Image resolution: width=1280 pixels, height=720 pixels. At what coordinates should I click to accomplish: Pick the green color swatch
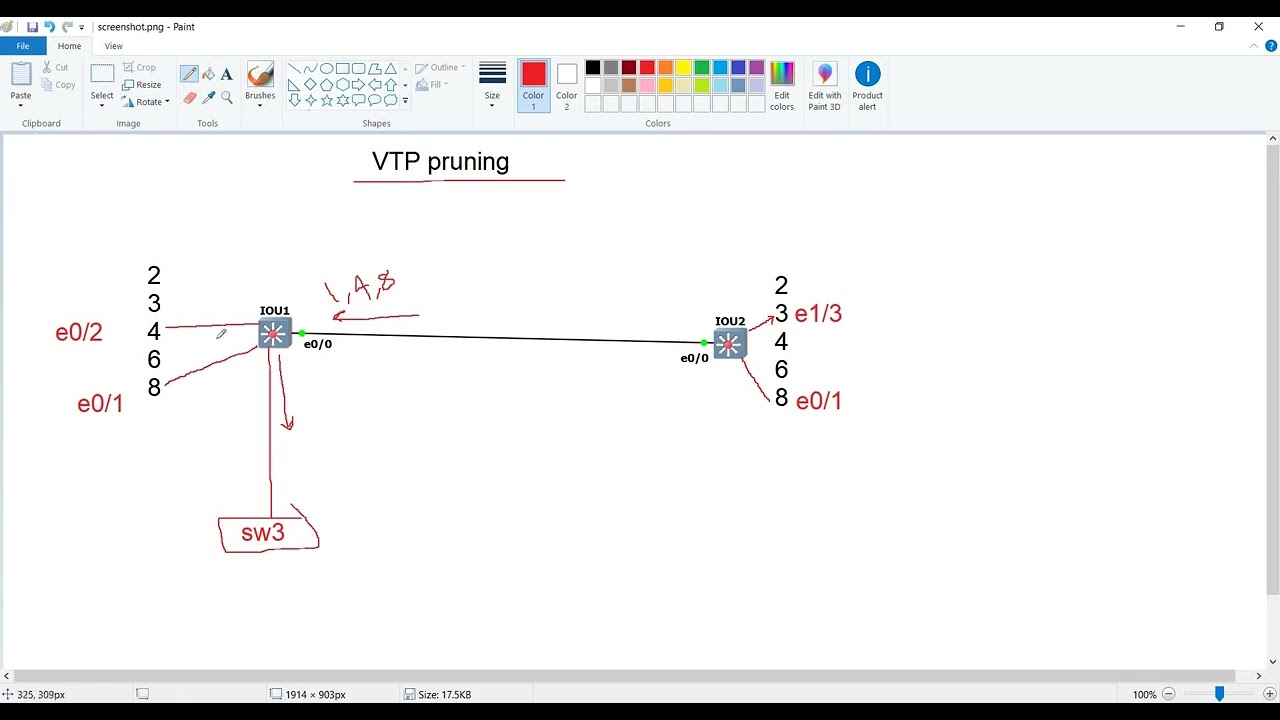[x=701, y=68]
